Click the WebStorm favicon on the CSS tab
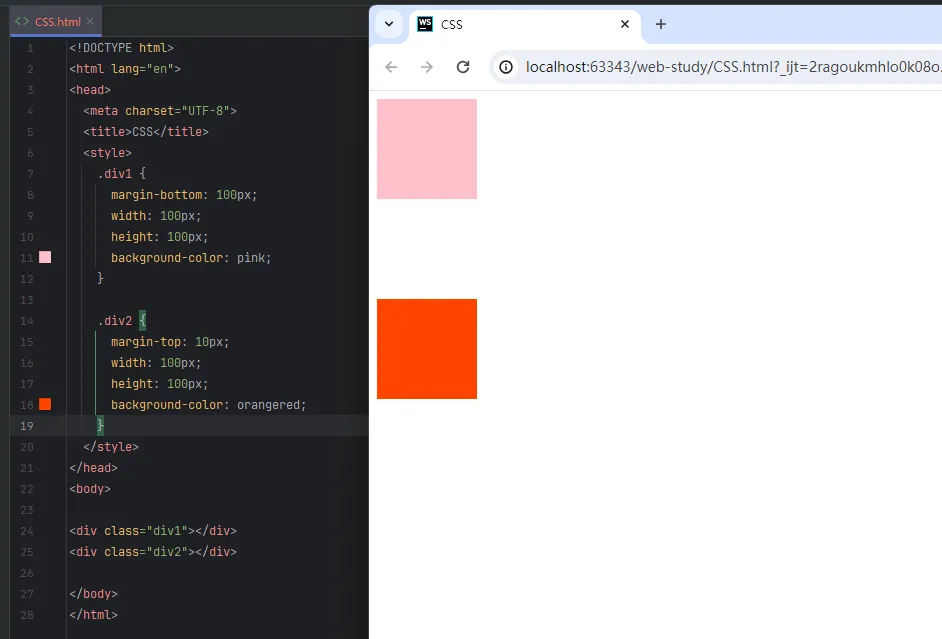 pos(425,24)
